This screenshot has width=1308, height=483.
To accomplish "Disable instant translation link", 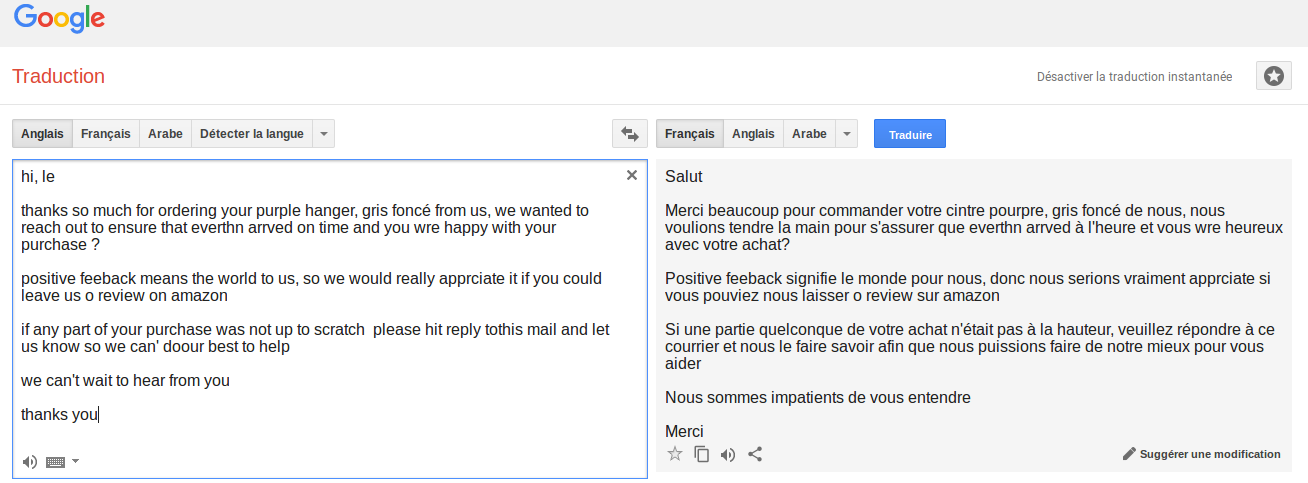I will coord(1134,76).
